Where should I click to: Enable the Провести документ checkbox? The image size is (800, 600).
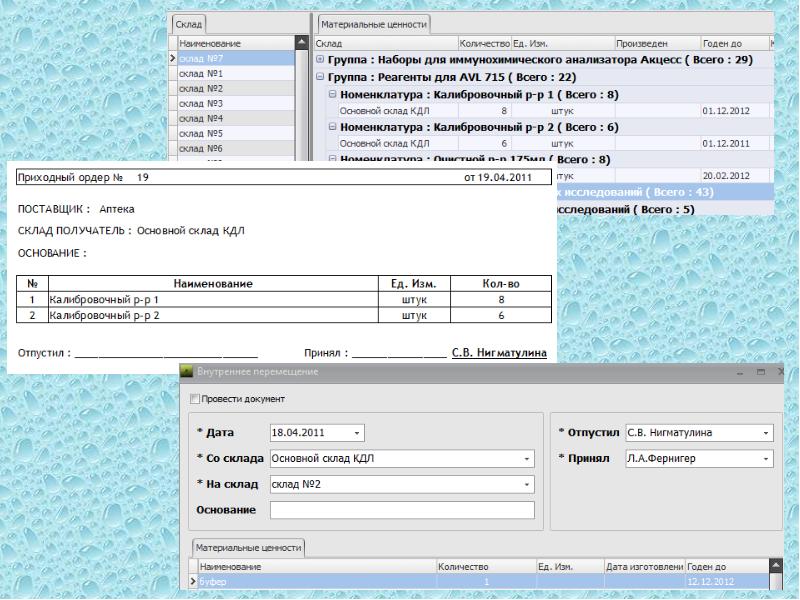click(x=194, y=400)
